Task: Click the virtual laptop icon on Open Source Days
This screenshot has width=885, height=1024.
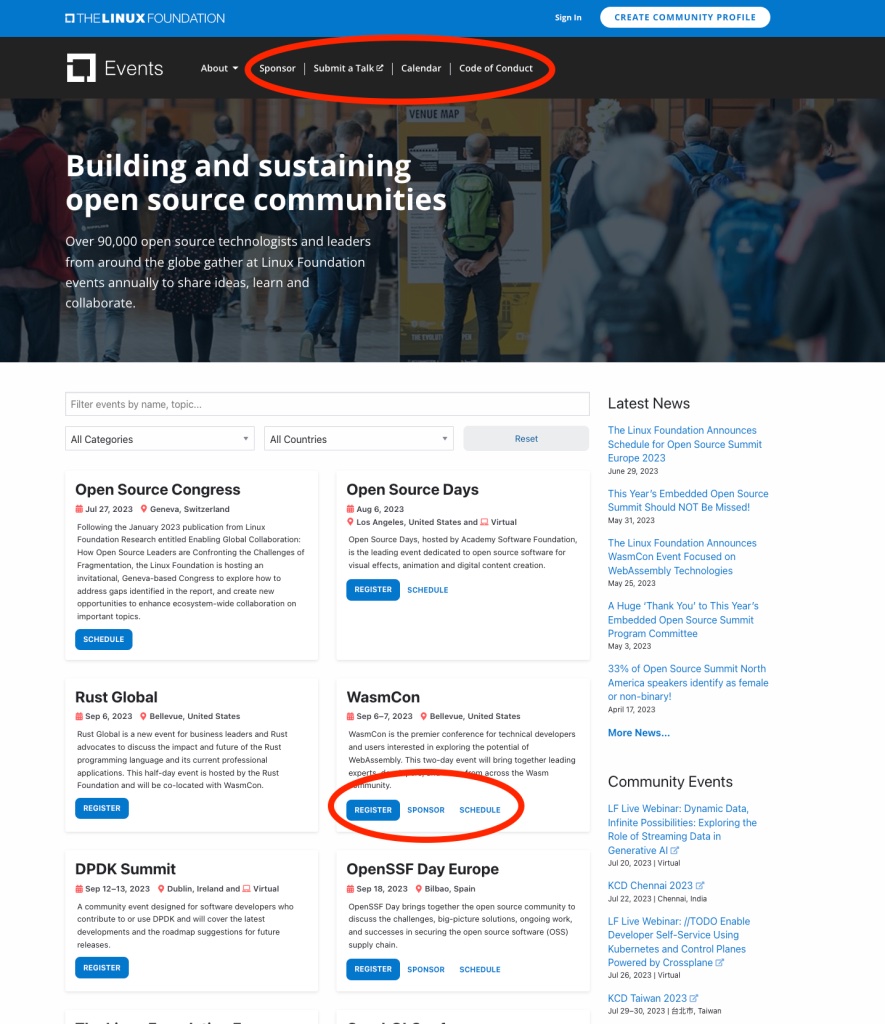Action: tap(485, 522)
